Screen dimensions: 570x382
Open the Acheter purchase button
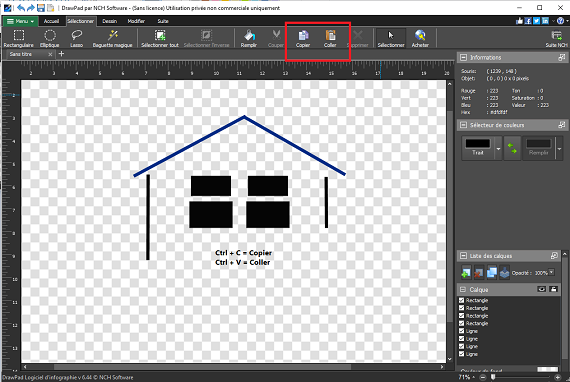pyautogui.click(x=420, y=39)
